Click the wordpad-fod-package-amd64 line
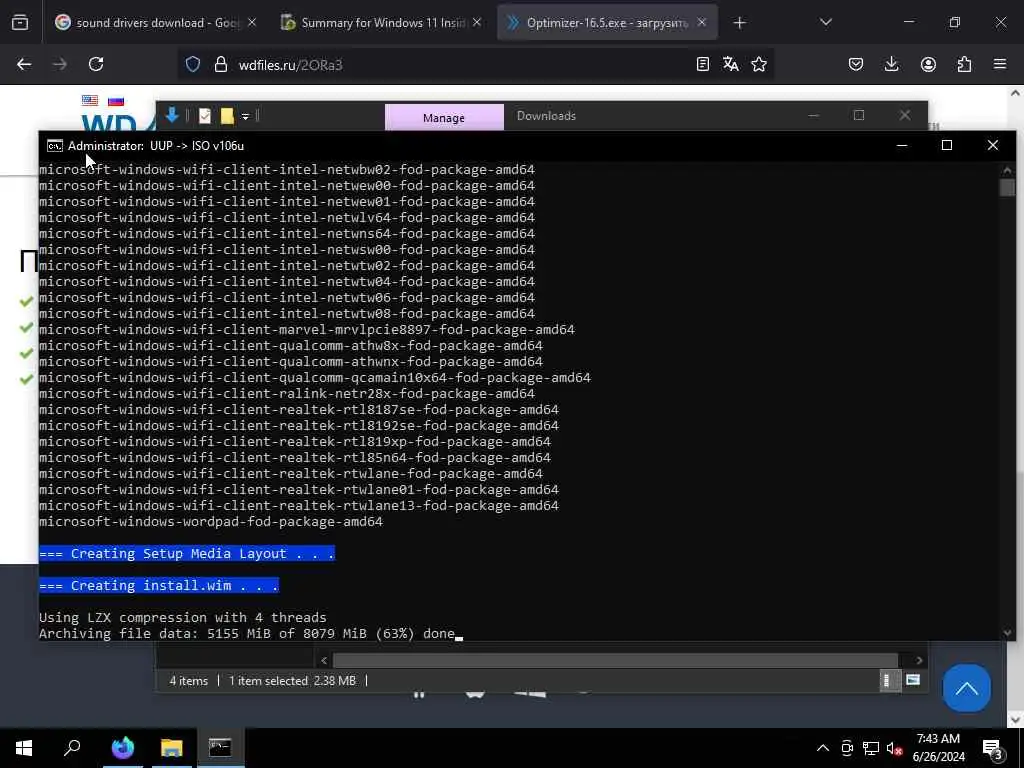 pos(210,522)
